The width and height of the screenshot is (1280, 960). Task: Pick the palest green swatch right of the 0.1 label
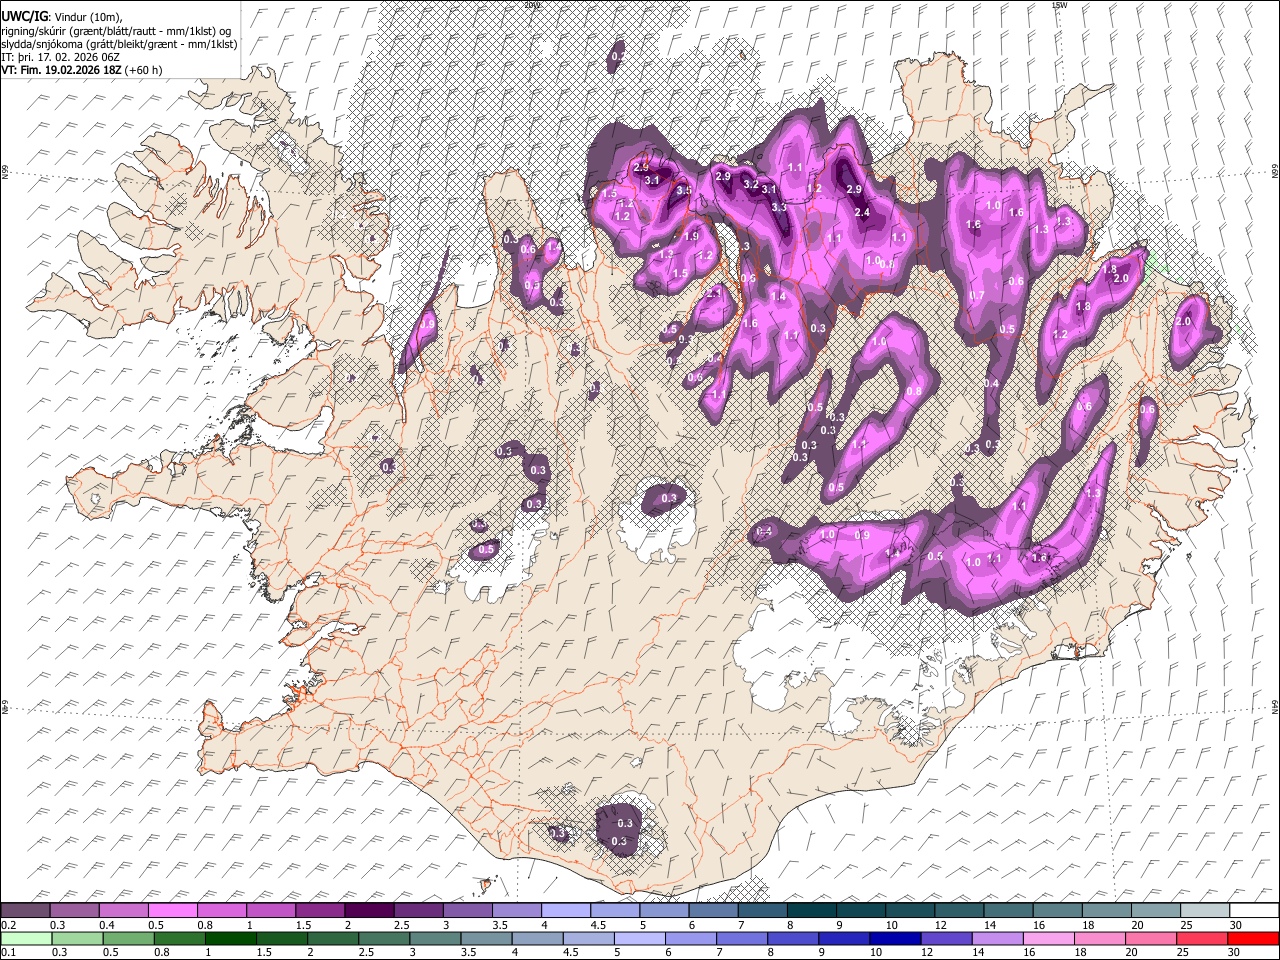(x=26, y=938)
